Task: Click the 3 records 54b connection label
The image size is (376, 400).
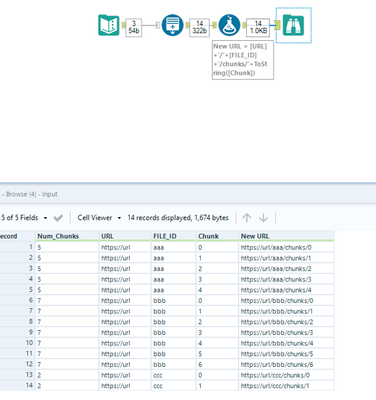Action: click(x=134, y=27)
